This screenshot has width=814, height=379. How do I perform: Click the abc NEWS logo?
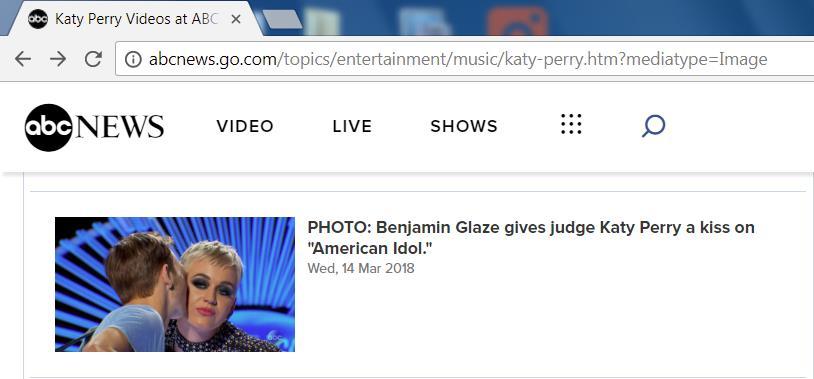94,127
